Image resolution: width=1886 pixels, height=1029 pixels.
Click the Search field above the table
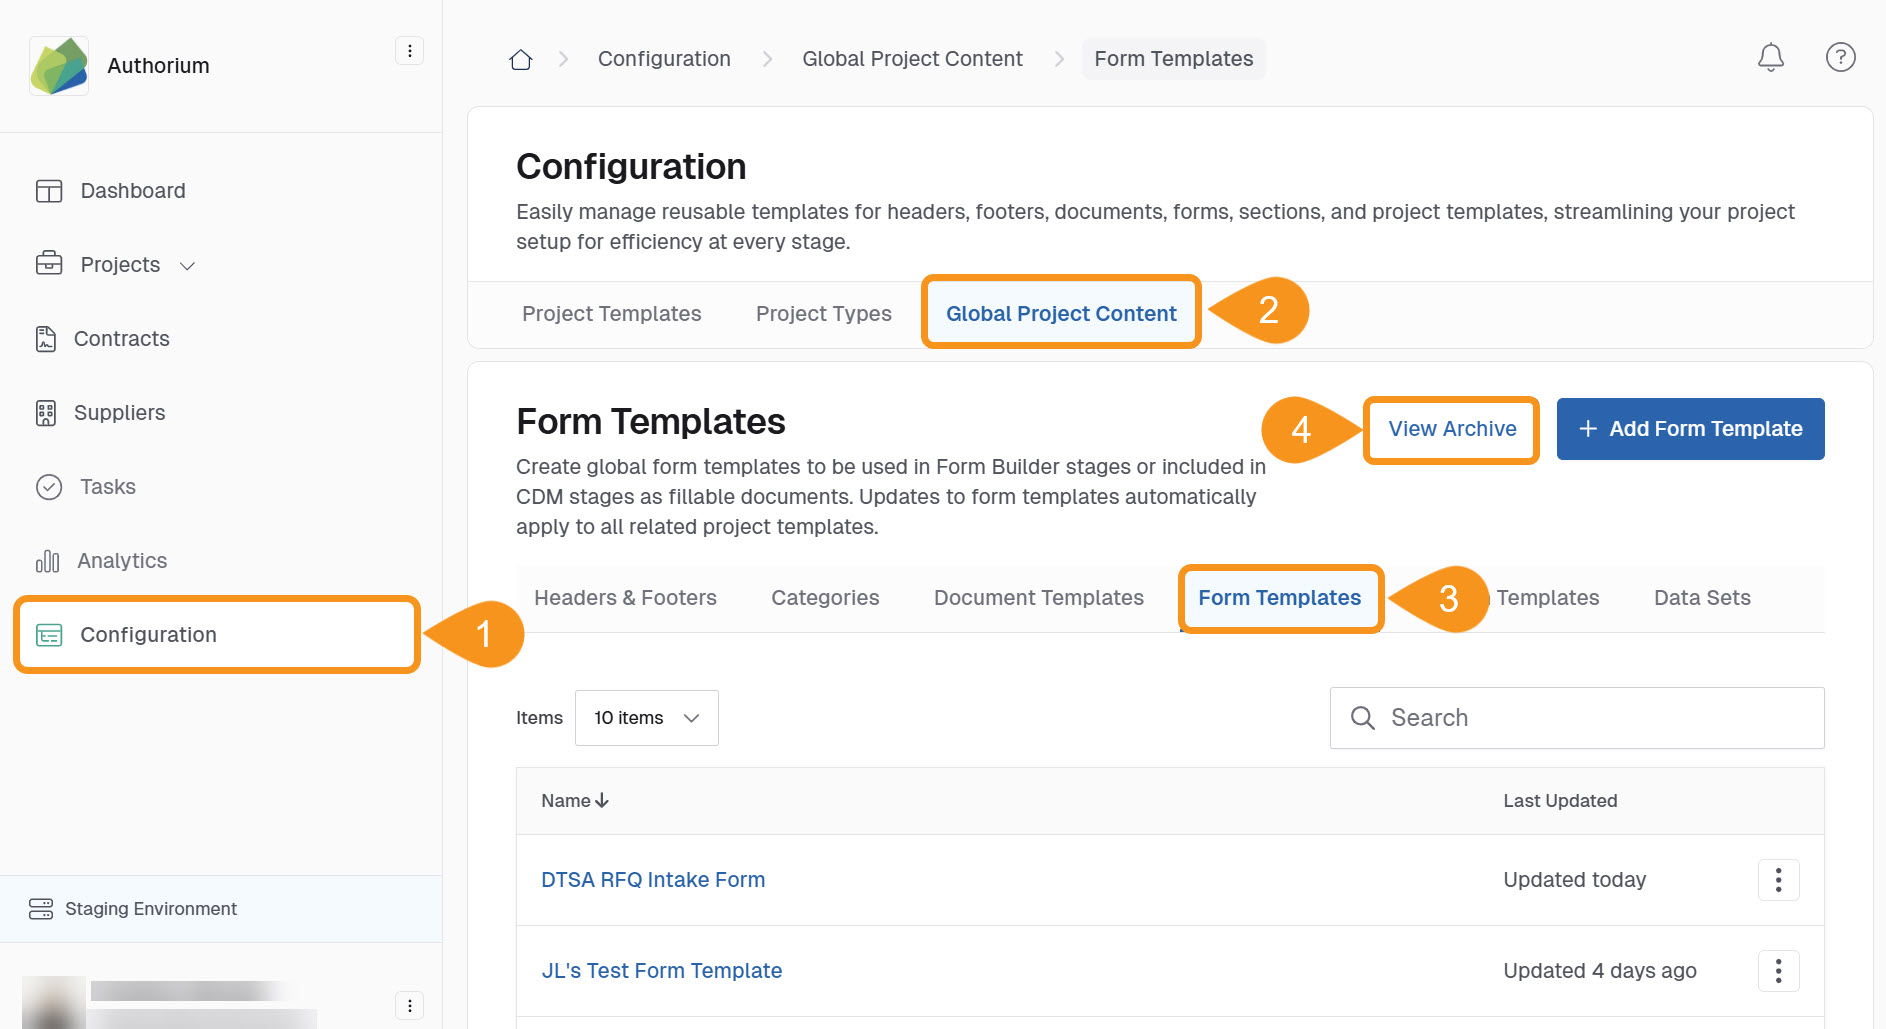[x=1576, y=717]
